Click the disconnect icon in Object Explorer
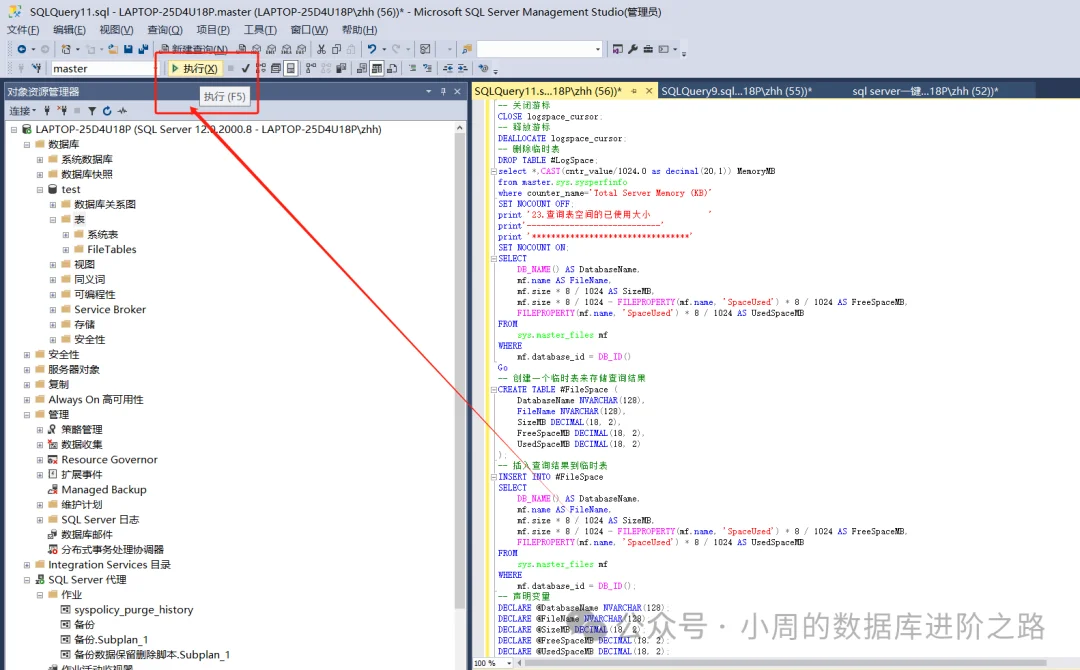This screenshot has height=670, width=1080. 62,111
